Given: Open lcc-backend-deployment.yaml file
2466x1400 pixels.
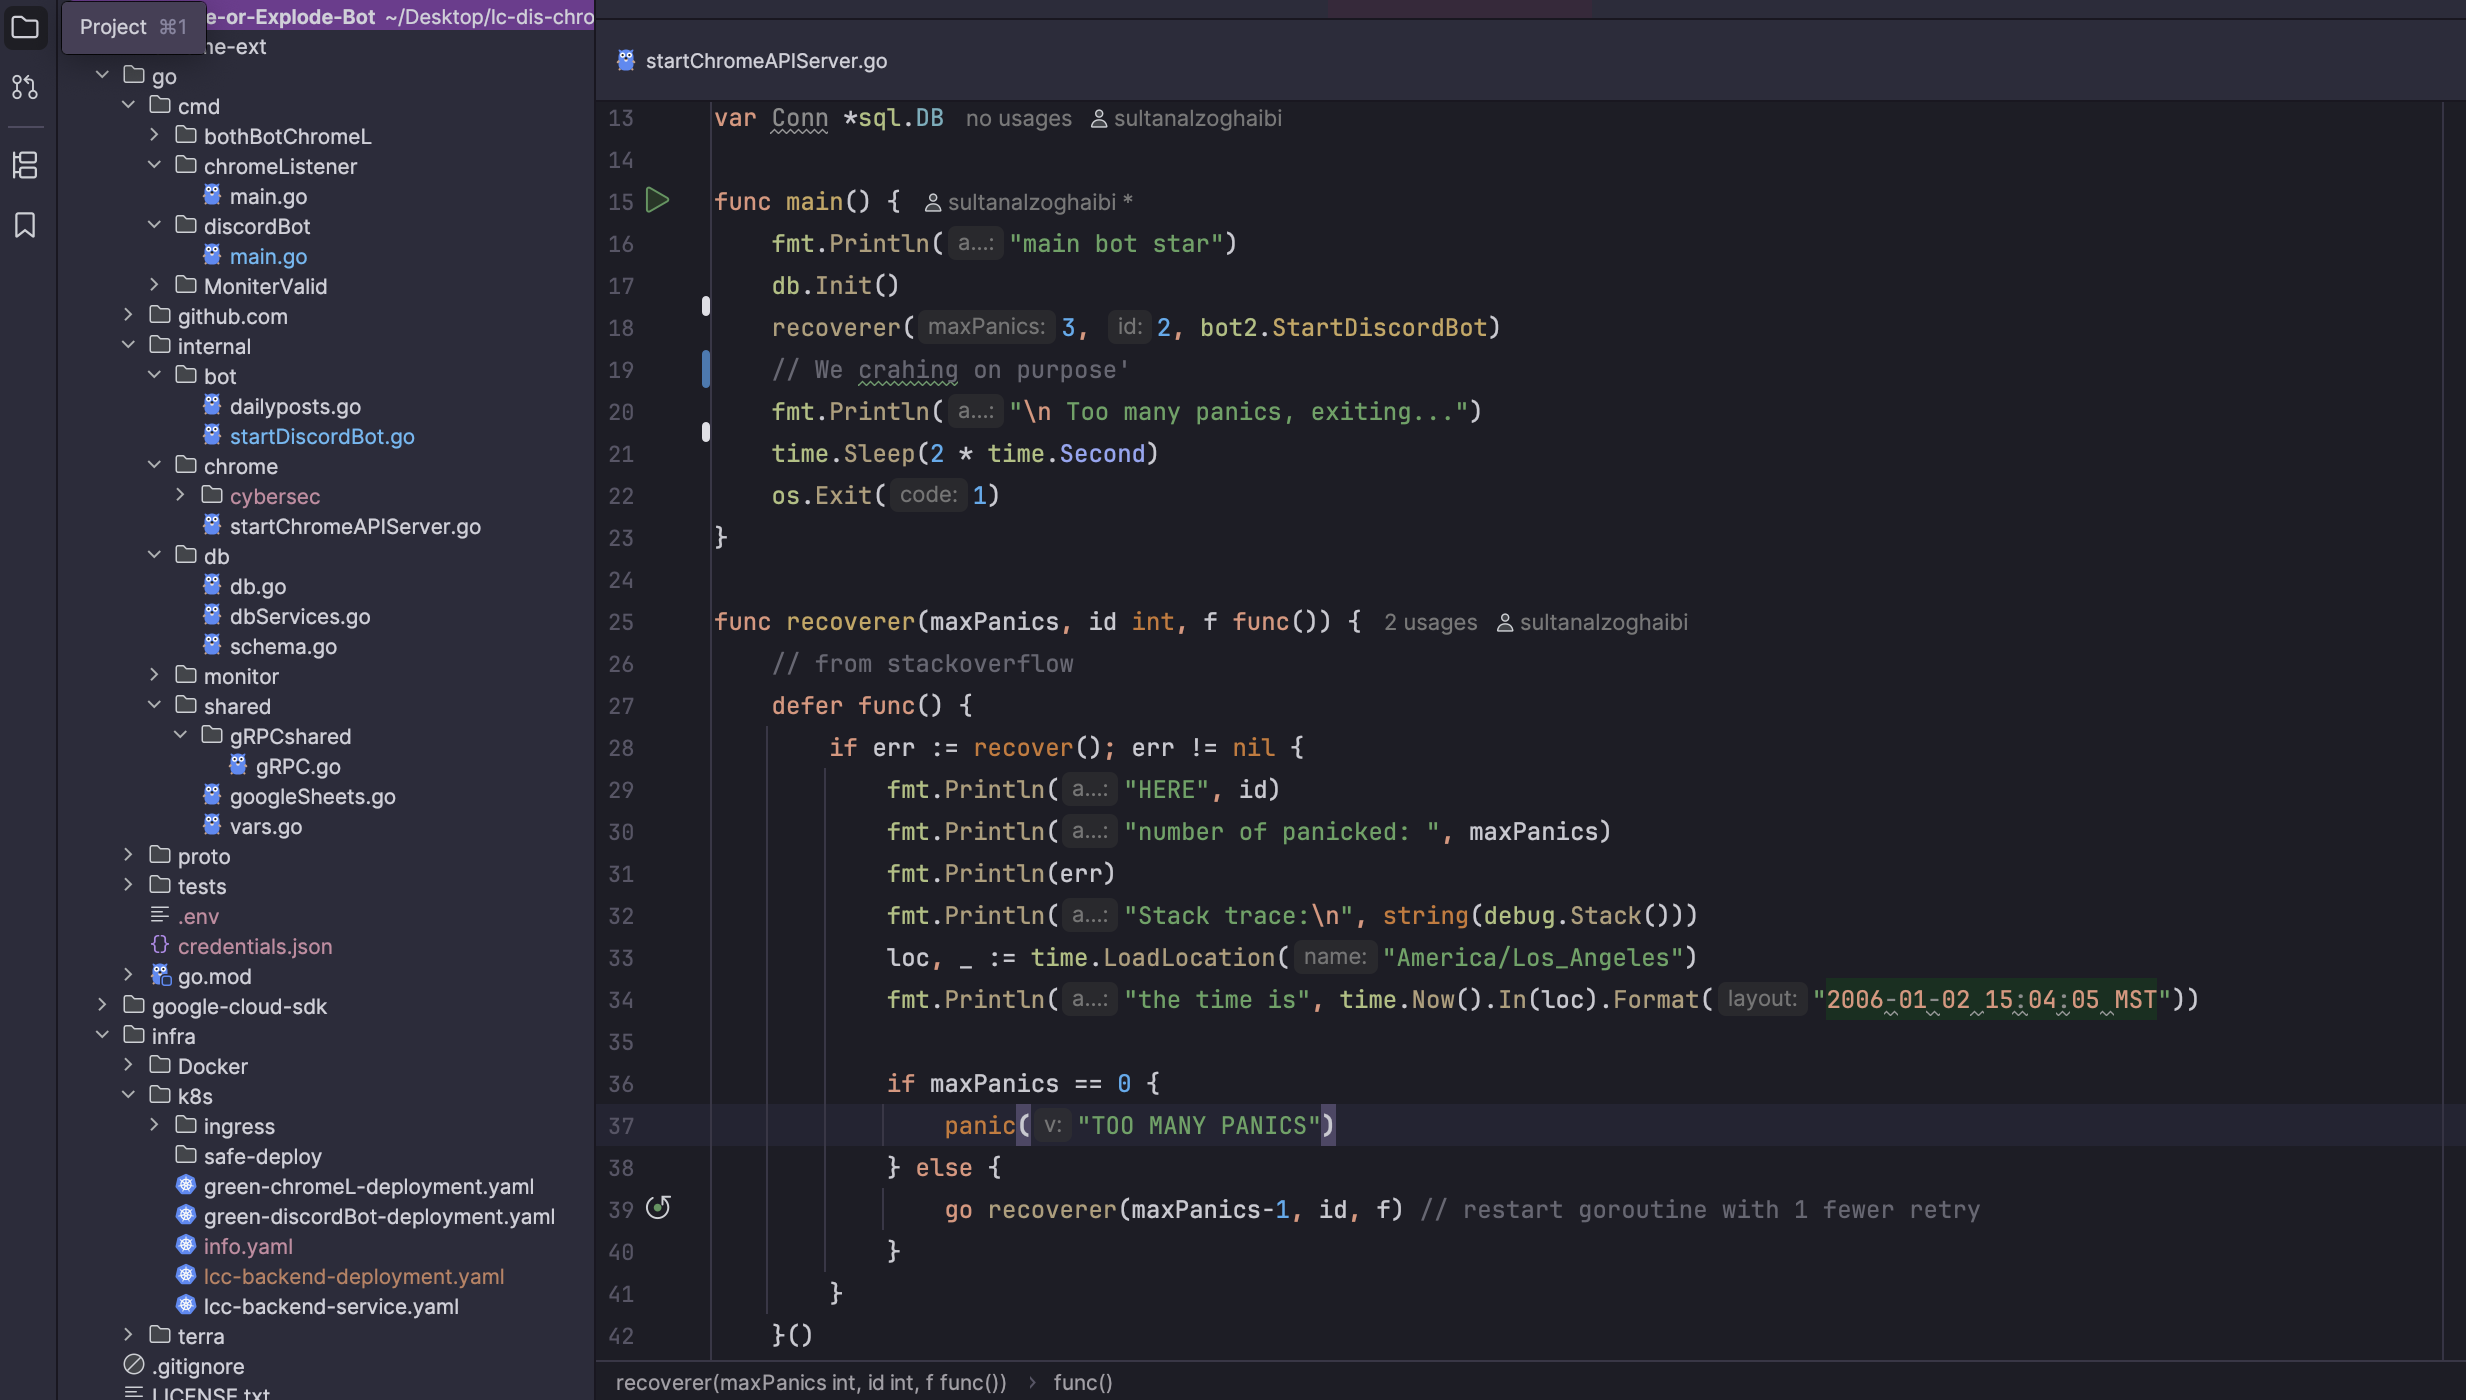Looking at the screenshot, I should [x=354, y=1276].
